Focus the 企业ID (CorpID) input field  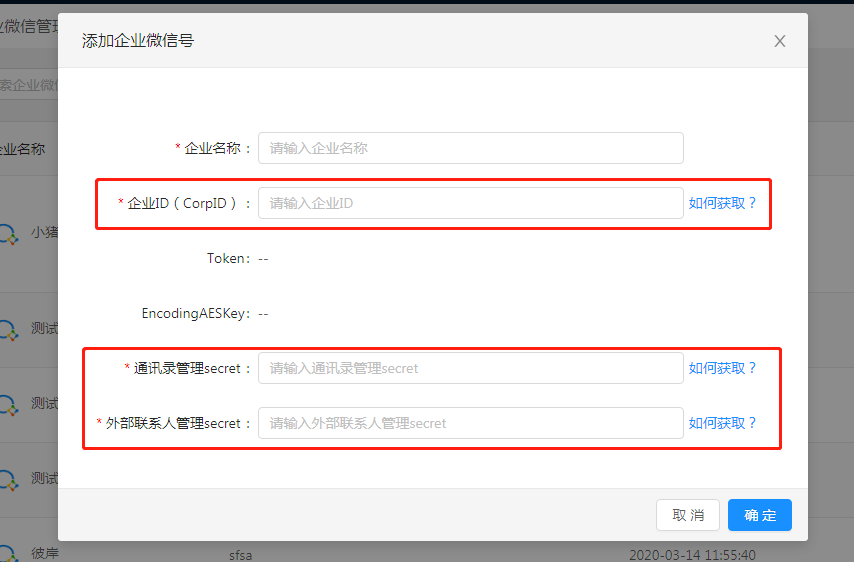[471, 203]
